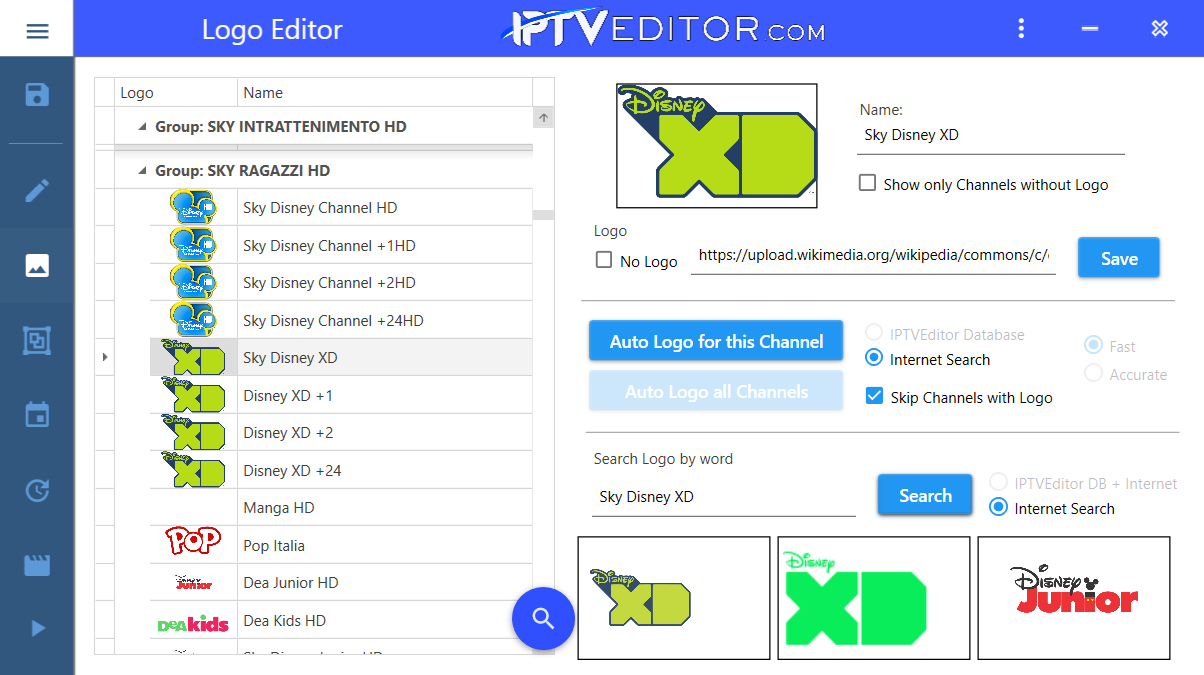Select IPTVEditor DB + Internet radio option
The width and height of the screenshot is (1204, 675).
[x=997, y=483]
